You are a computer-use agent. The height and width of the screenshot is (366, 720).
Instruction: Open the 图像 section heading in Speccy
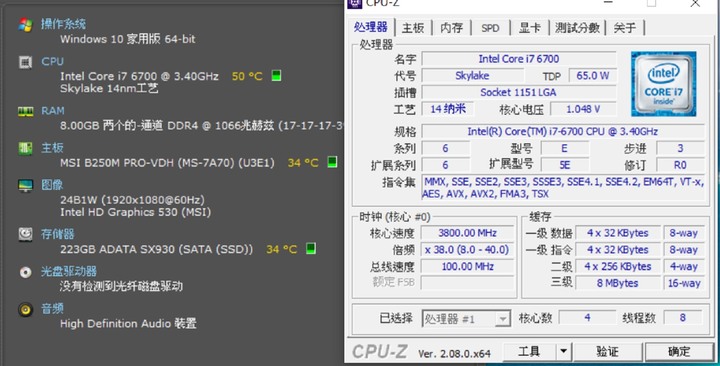(x=52, y=185)
